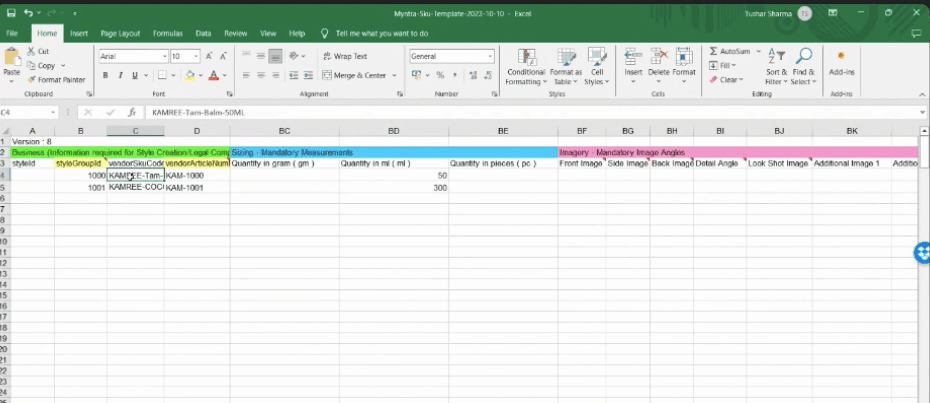Click the Undo arrow icon
Image resolution: width=930 pixels, height=403 pixels.
[x=29, y=12]
